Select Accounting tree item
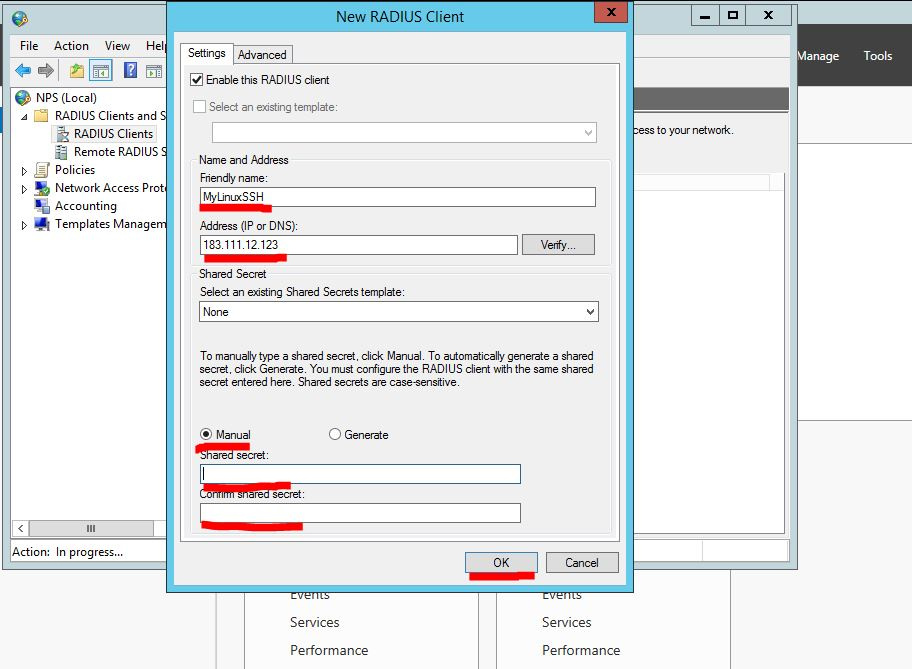 [86, 206]
